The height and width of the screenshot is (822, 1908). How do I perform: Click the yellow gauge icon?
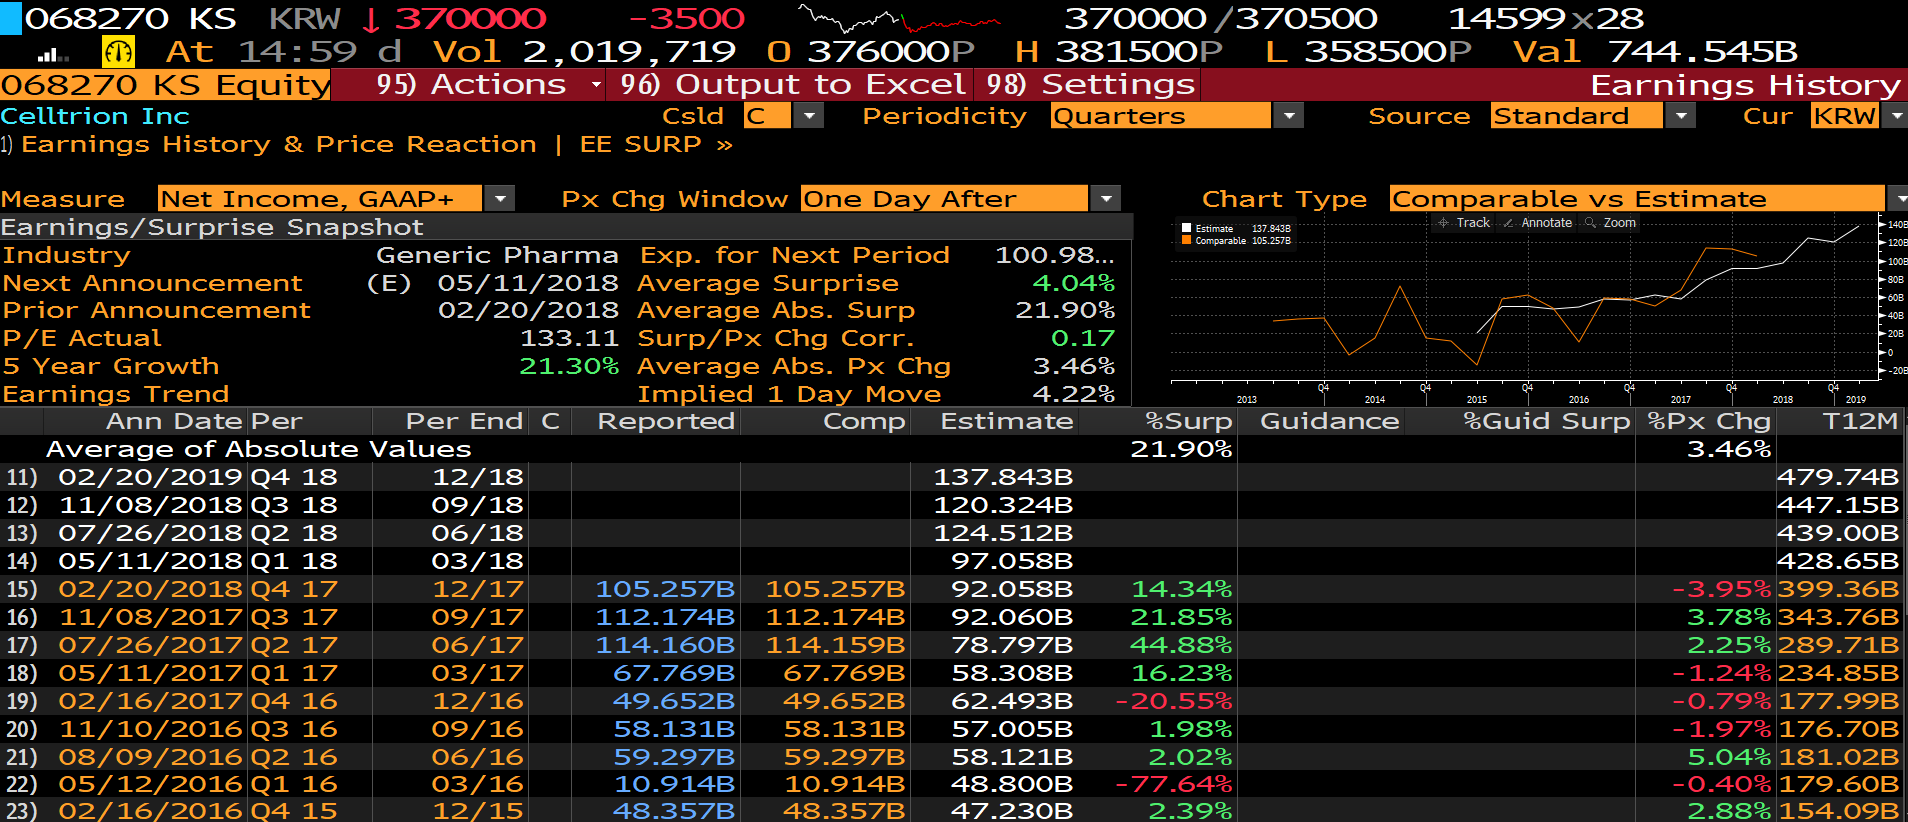tap(118, 51)
